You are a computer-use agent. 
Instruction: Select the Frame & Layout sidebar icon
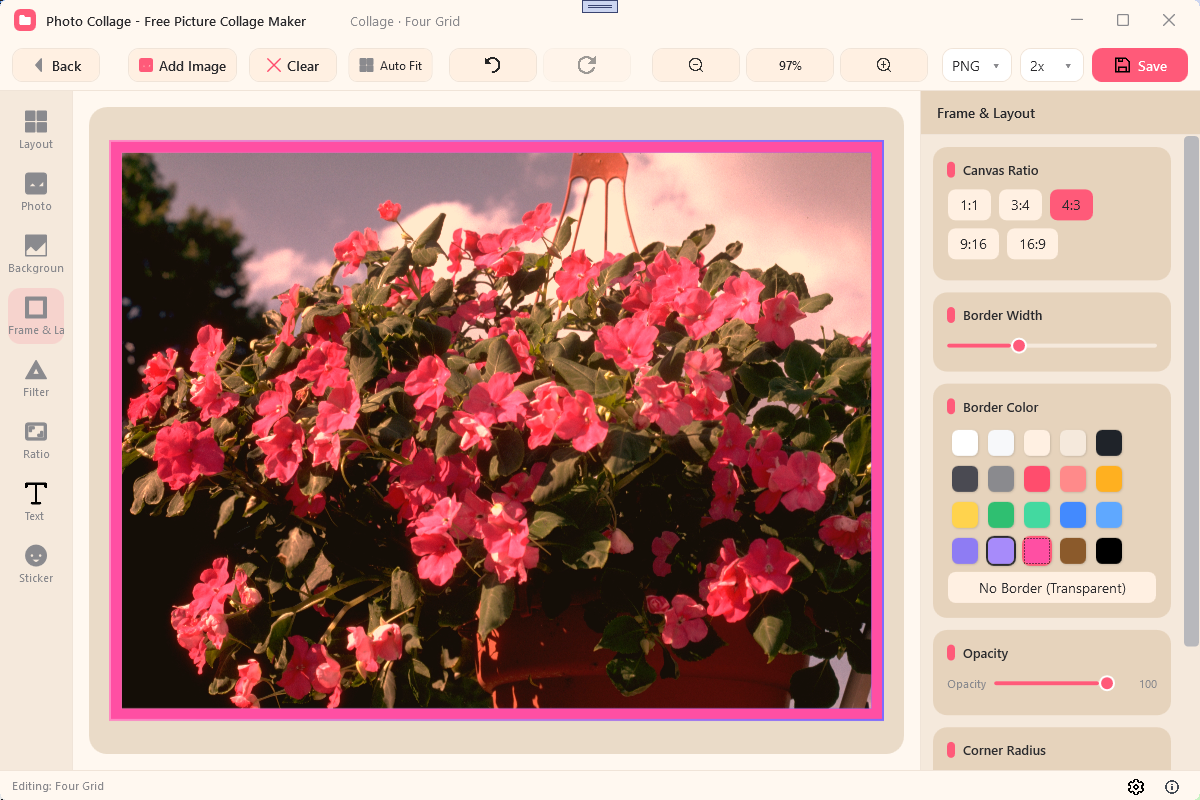[x=36, y=316]
